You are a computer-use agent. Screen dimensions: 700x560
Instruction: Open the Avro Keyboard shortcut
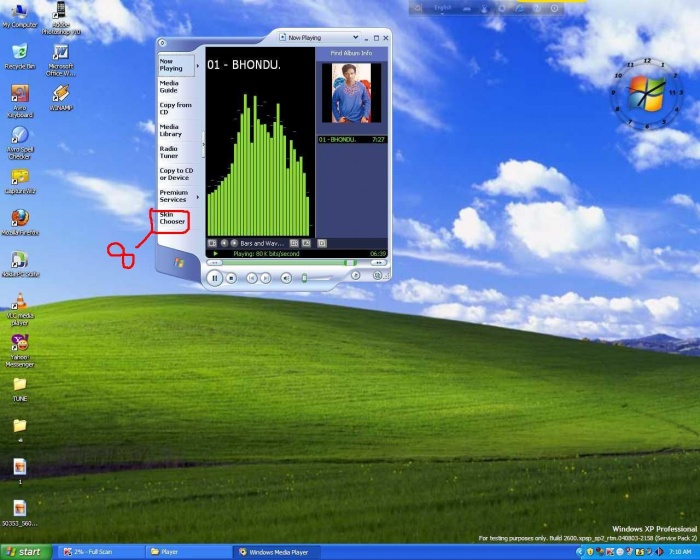point(20,101)
